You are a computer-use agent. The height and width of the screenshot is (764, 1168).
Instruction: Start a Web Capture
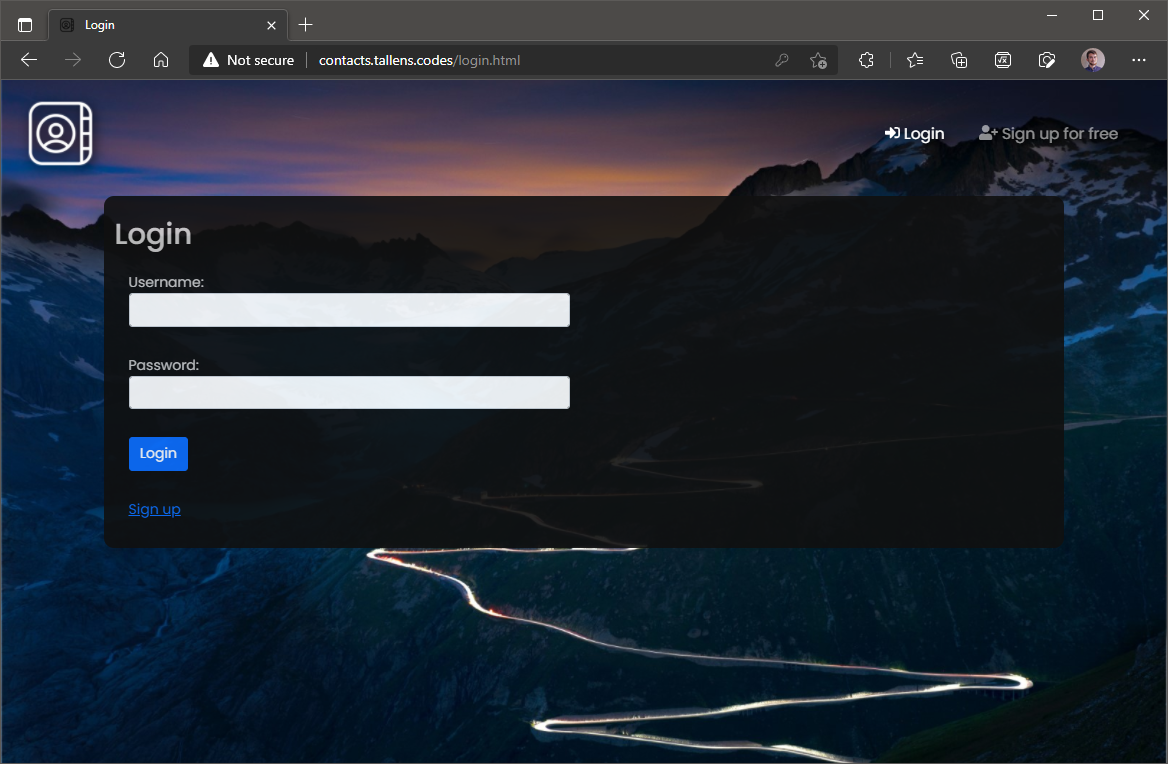point(1046,60)
